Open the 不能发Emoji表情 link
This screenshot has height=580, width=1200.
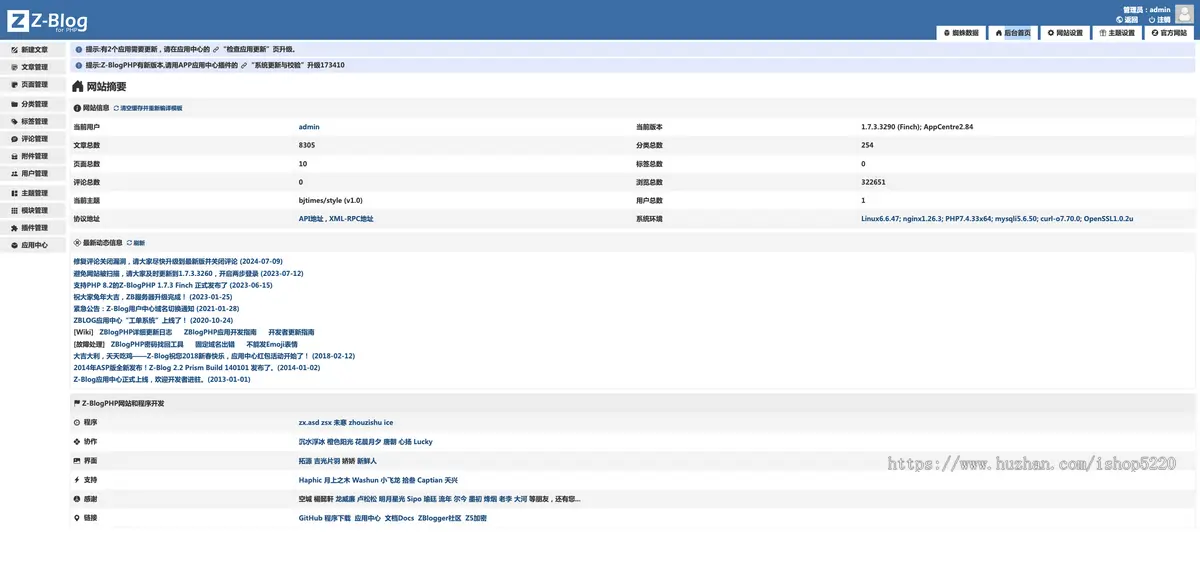point(272,344)
